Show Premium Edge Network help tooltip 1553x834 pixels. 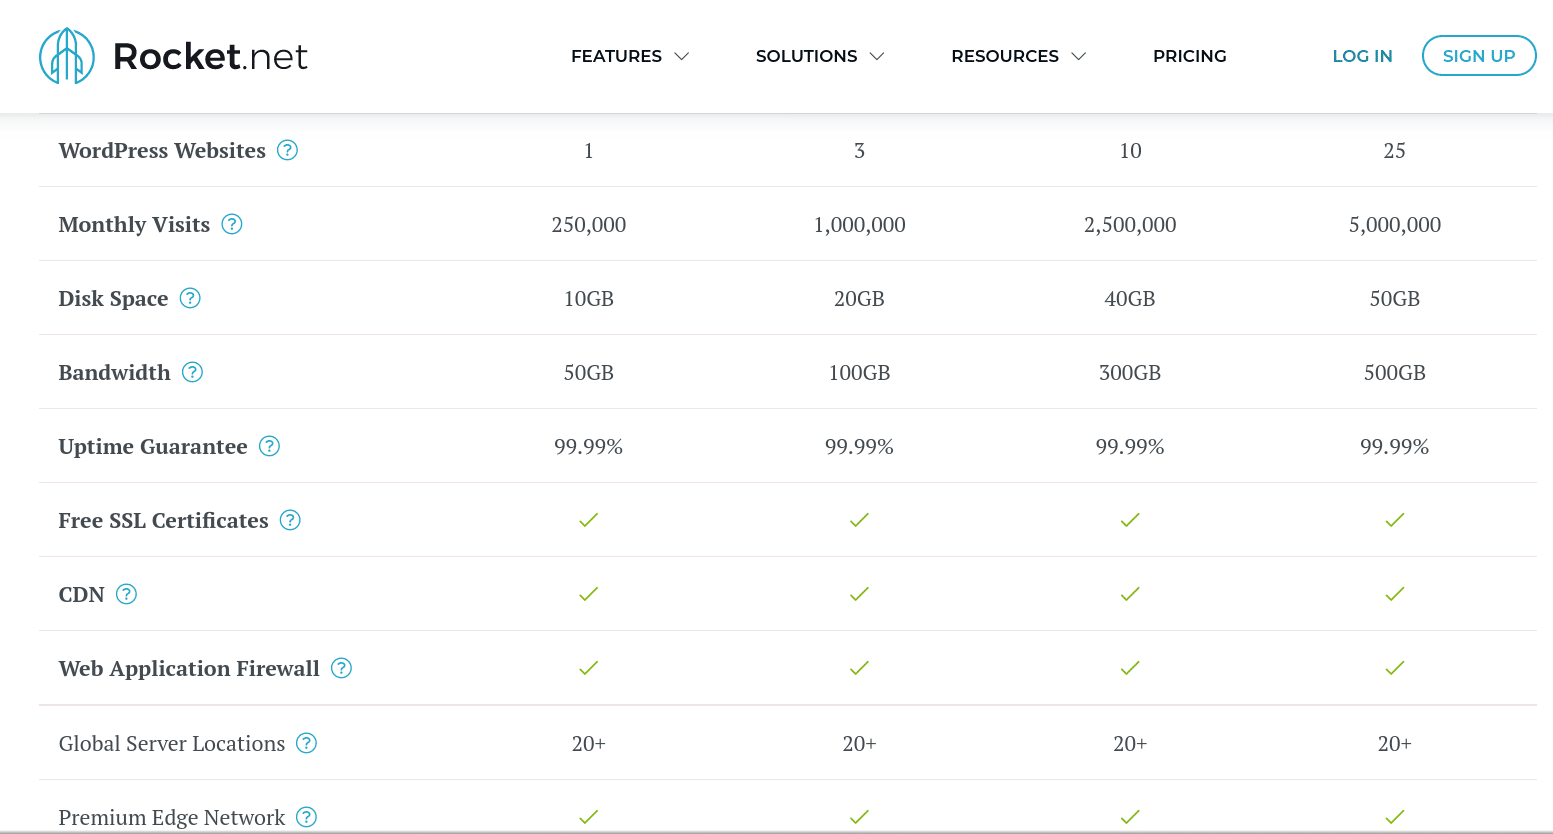click(307, 817)
